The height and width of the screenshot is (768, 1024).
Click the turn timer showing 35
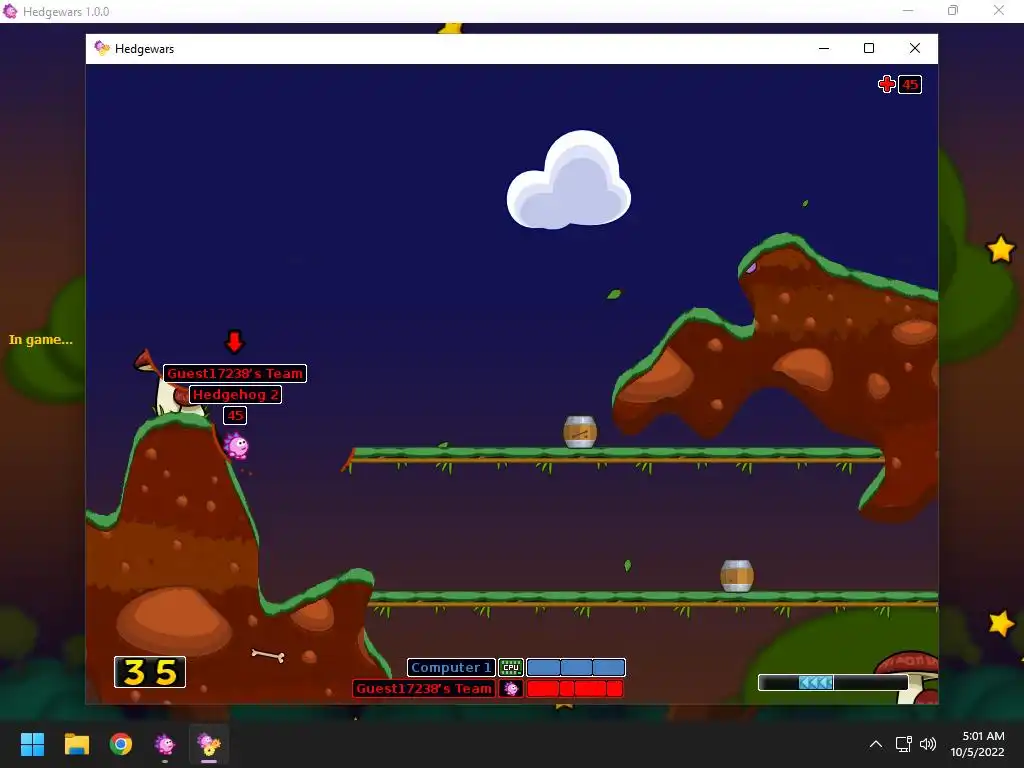point(150,672)
